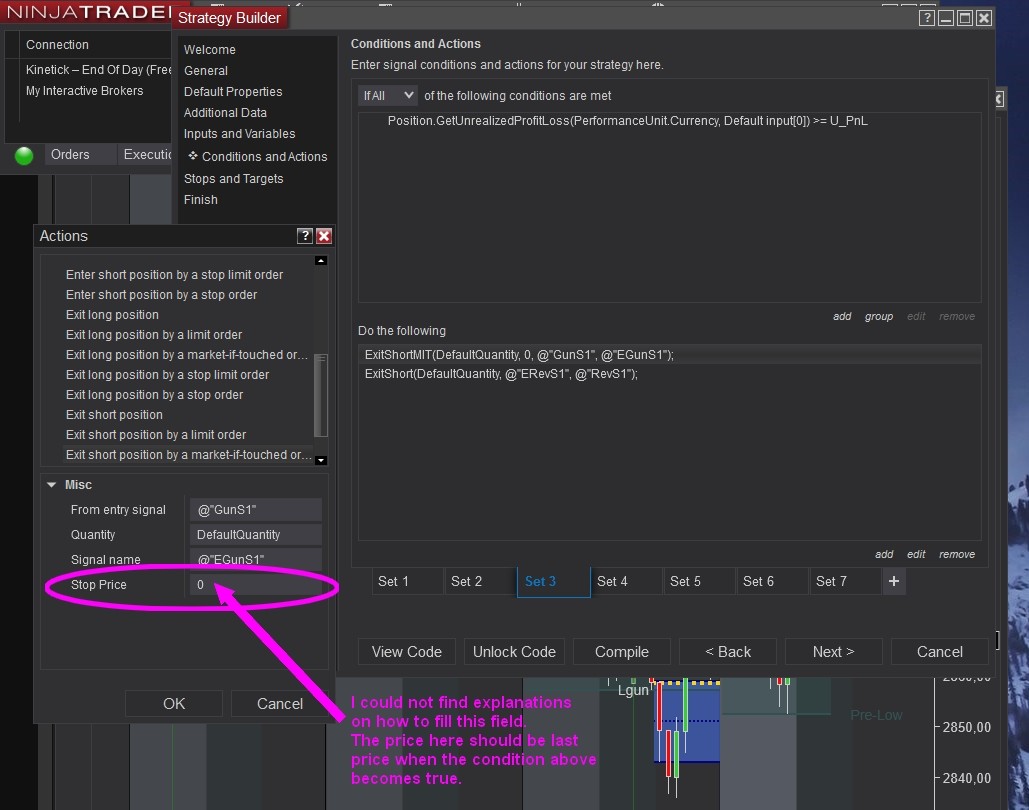Image resolution: width=1029 pixels, height=810 pixels.
Task: Switch to the Set 5 tab
Action: (699, 580)
